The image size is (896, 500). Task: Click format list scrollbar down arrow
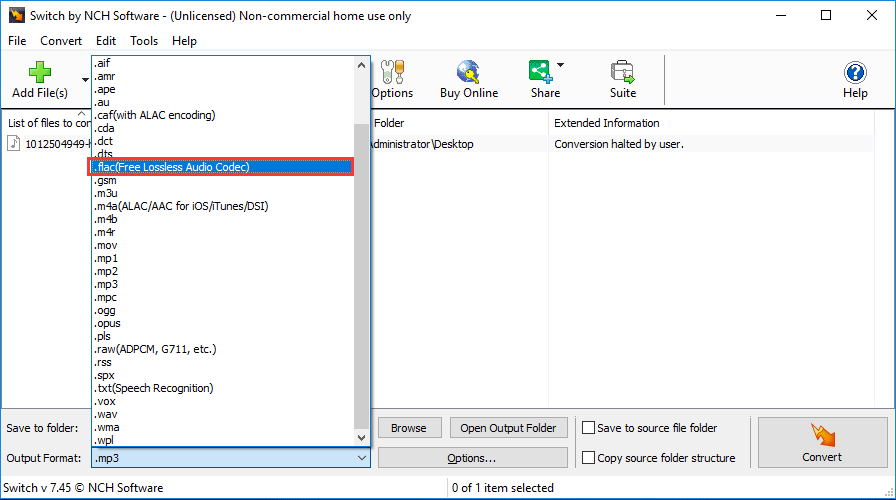point(361,438)
